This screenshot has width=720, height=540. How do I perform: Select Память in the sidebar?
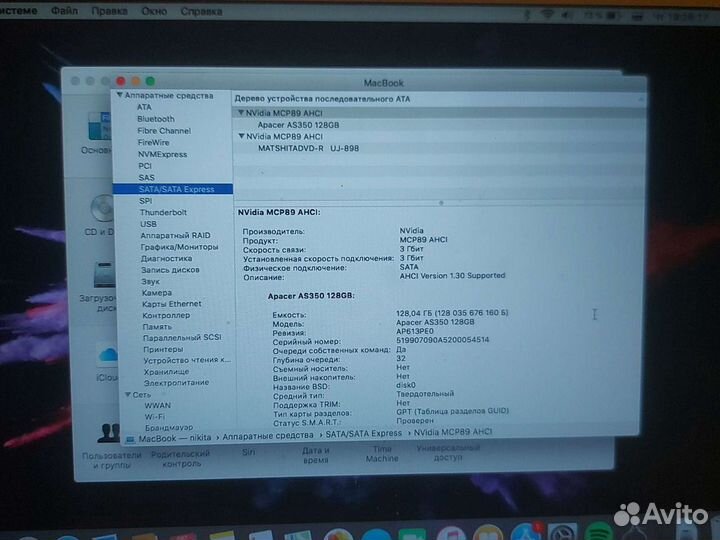(157, 326)
